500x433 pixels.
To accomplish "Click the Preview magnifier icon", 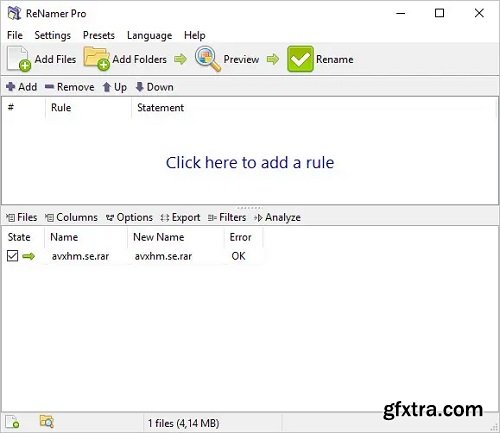I will (x=207, y=59).
